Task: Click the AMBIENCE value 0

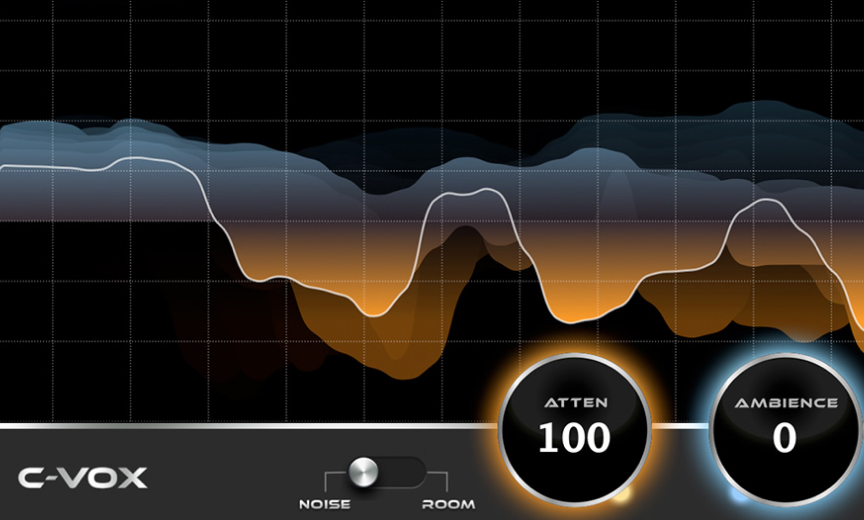Action: tap(785, 438)
